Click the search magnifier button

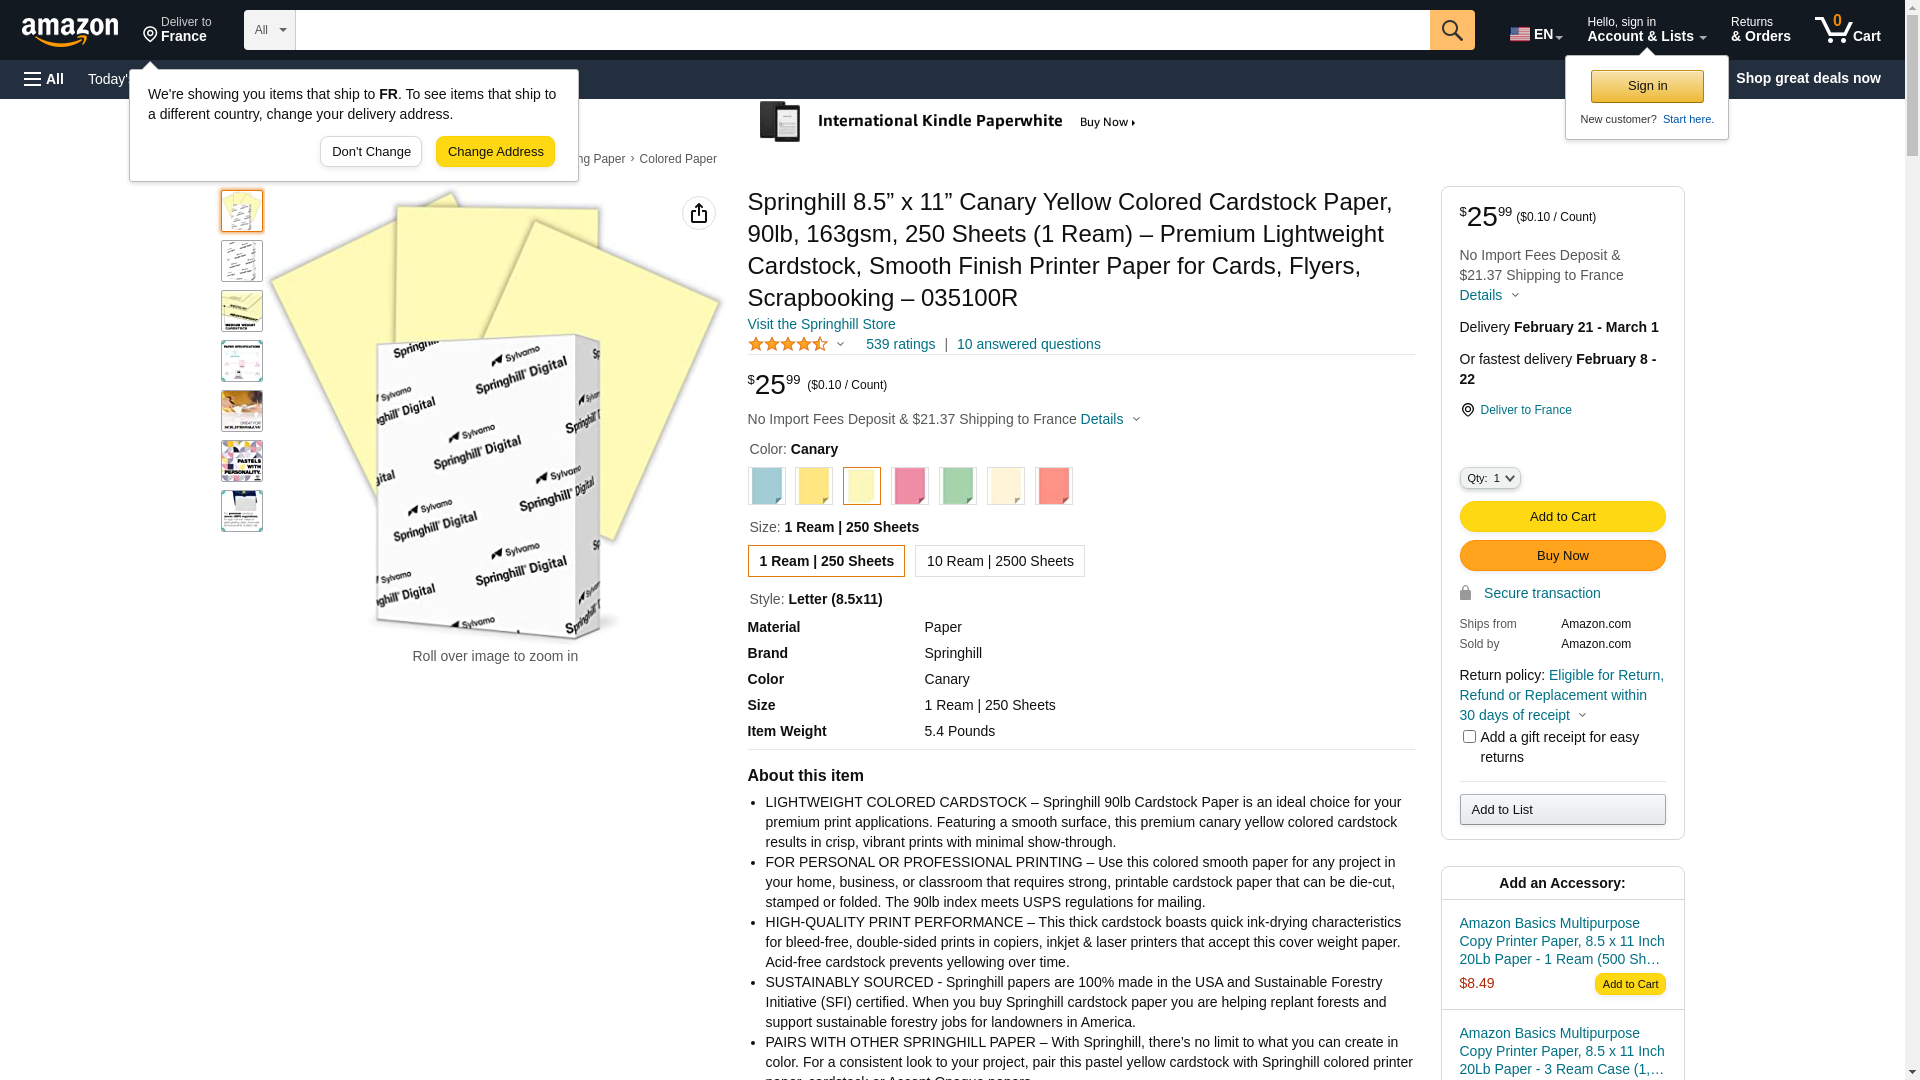[x=1452, y=30]
